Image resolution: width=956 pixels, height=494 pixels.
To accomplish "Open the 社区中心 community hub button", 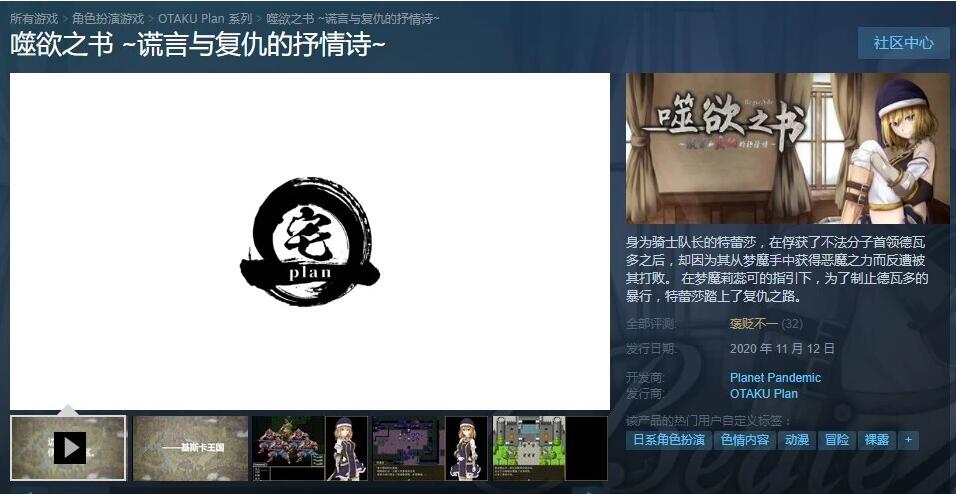I will coord(904,43).
